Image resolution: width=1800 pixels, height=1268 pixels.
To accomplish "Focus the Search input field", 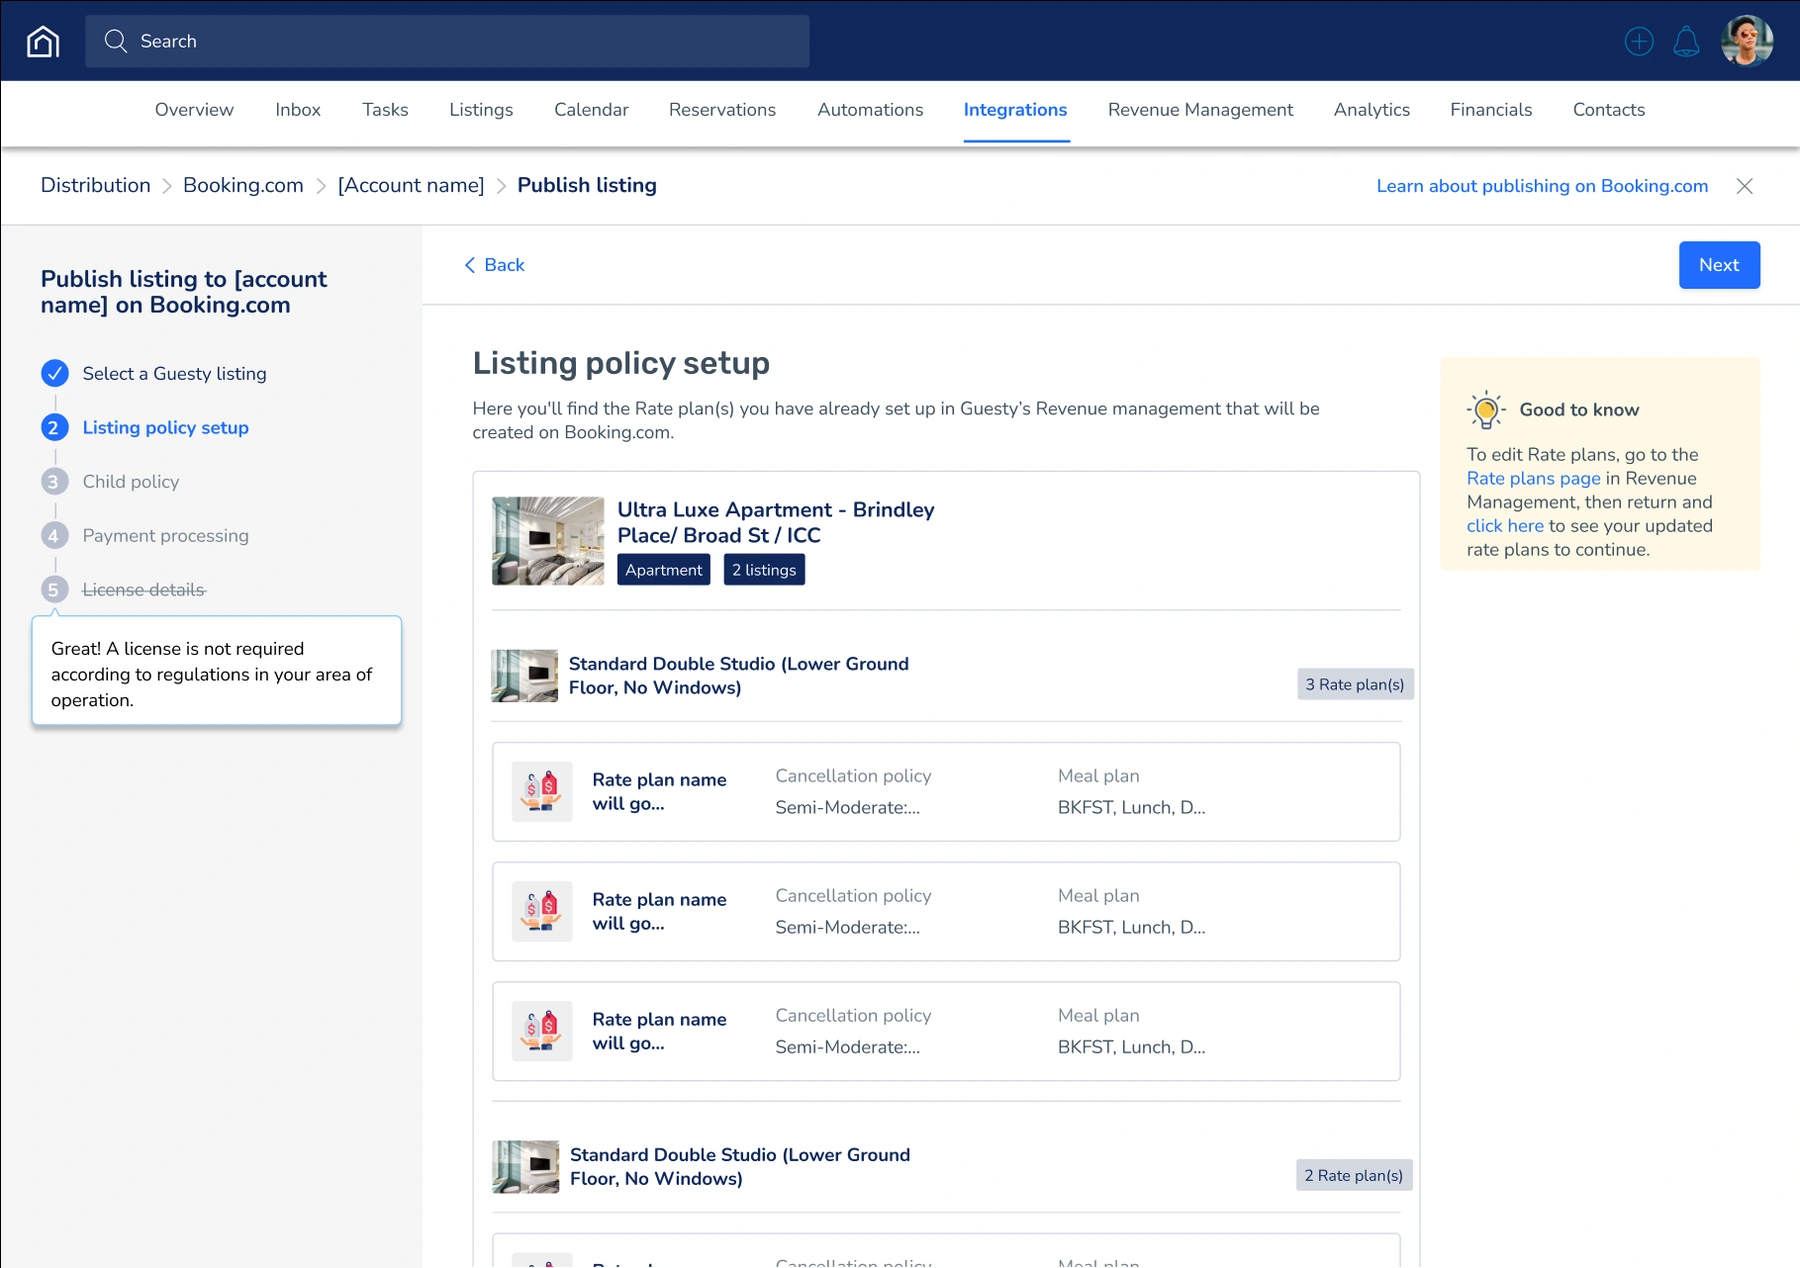I will tap(447, 41).
